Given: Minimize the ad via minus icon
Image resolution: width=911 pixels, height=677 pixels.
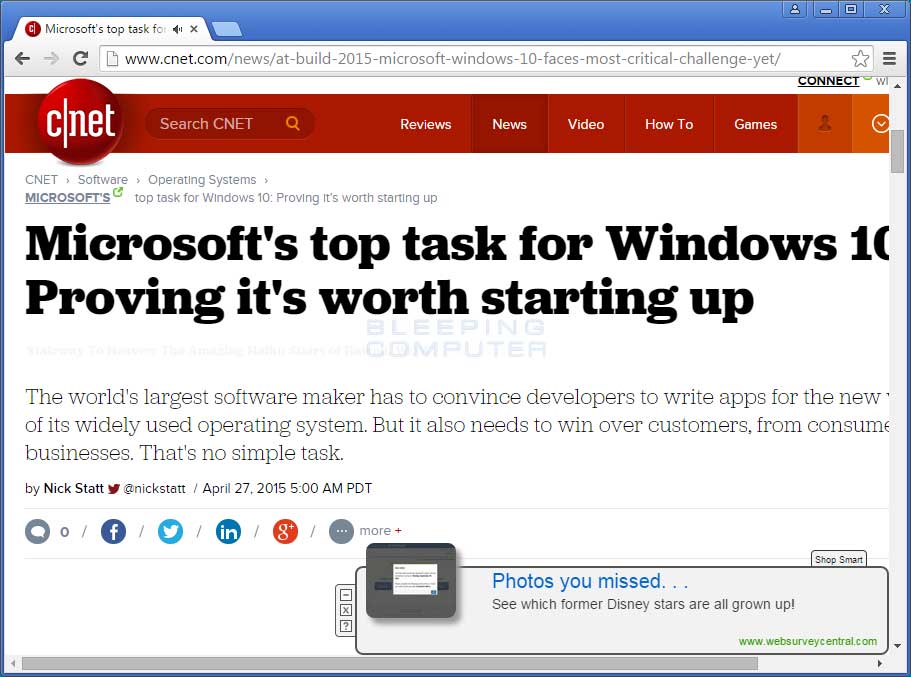Looking at the screenshot, I should click(346, 594).
